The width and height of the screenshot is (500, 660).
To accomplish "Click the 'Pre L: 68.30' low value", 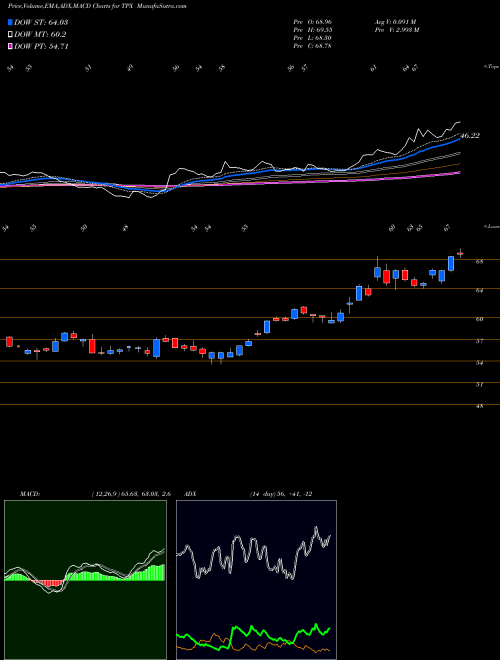I will tap(313, 38).
